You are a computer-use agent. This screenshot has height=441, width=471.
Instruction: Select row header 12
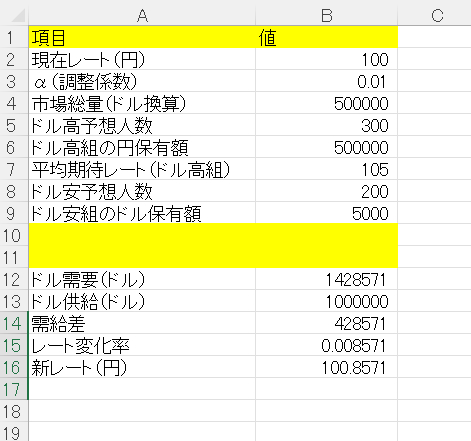point(14,279)
